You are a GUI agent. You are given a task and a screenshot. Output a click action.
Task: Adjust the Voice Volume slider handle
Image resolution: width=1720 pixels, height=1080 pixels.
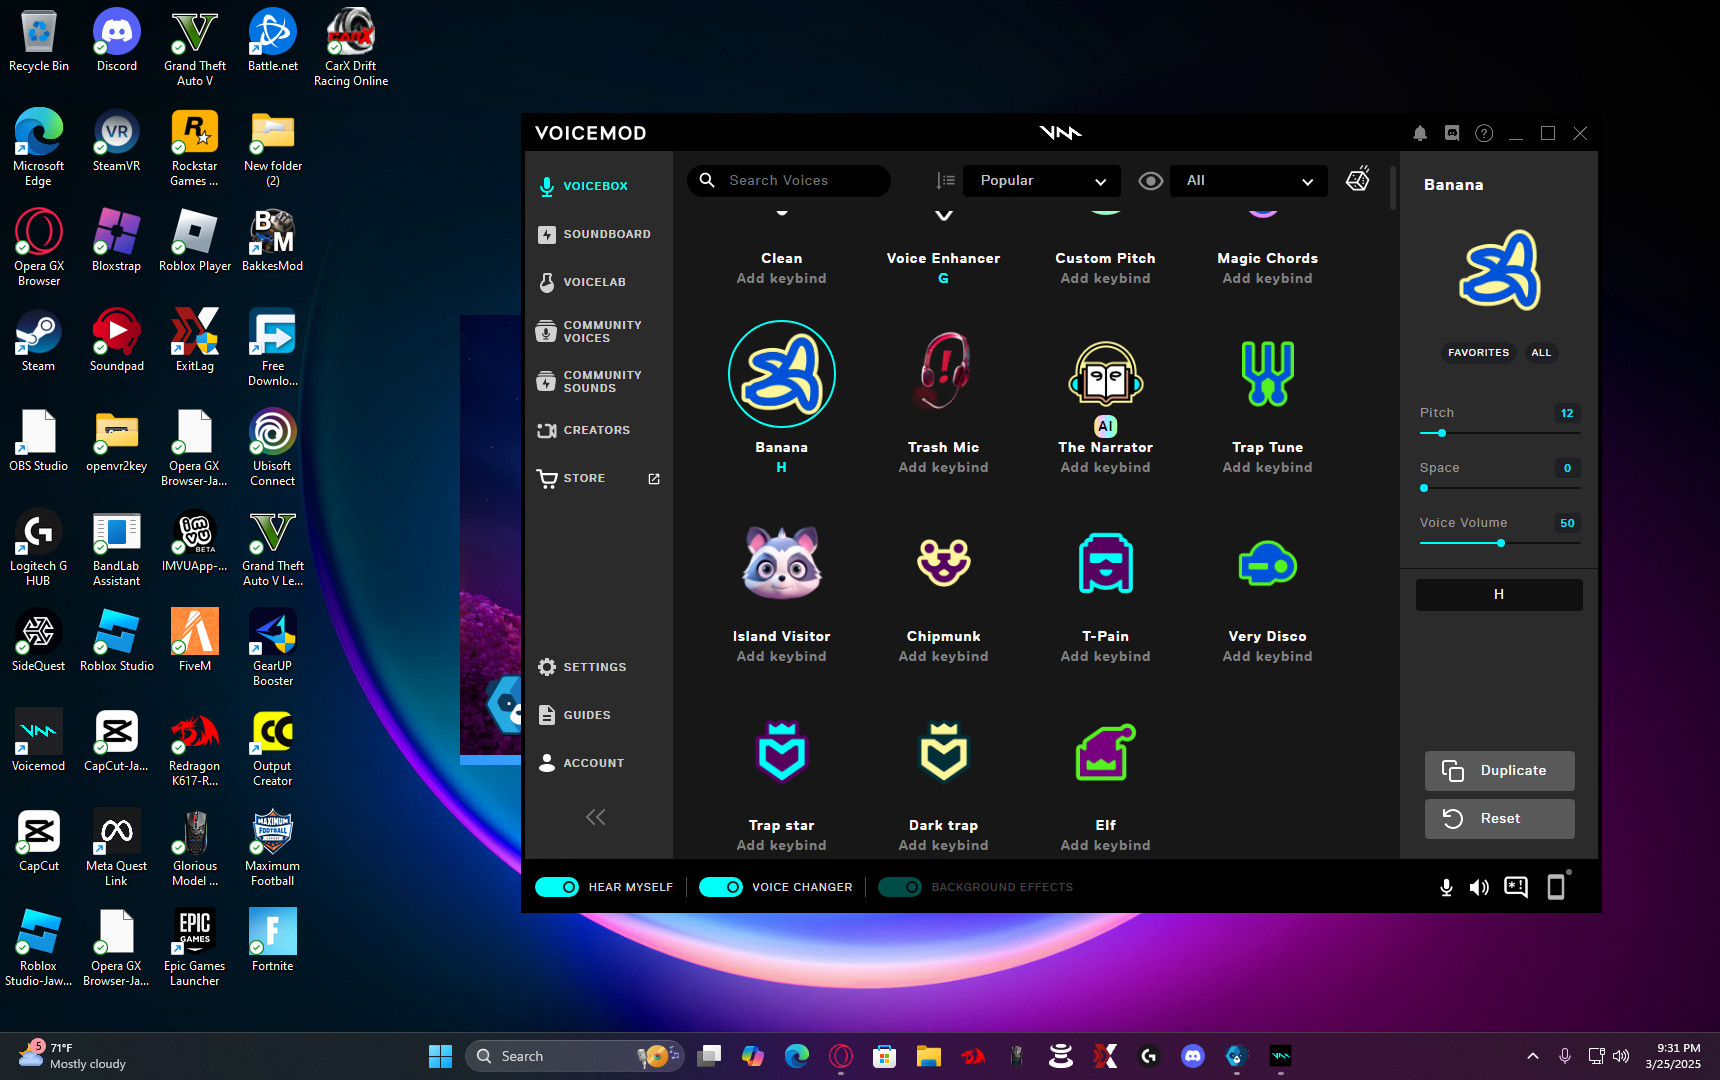click(1501, 543)
